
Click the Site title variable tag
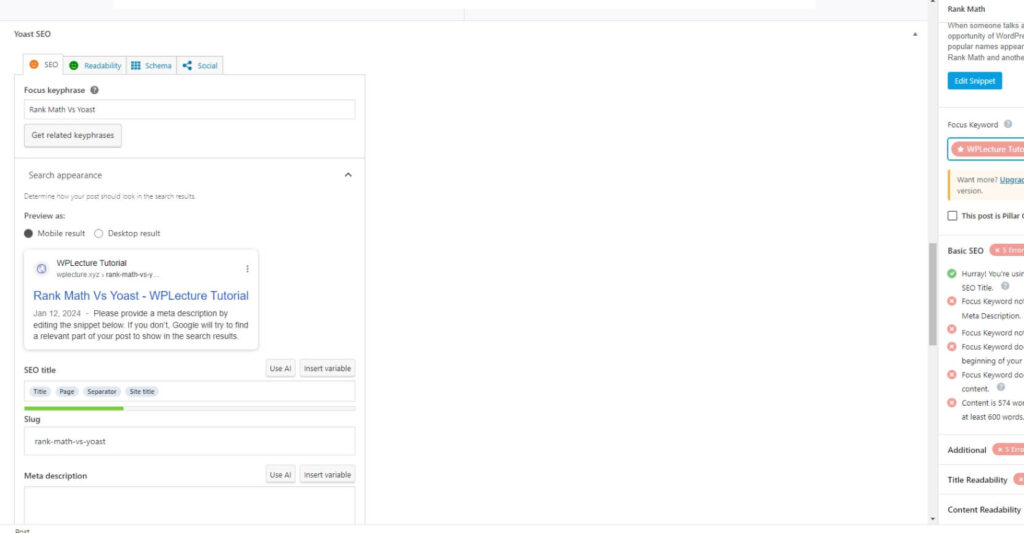coord(142,391)
